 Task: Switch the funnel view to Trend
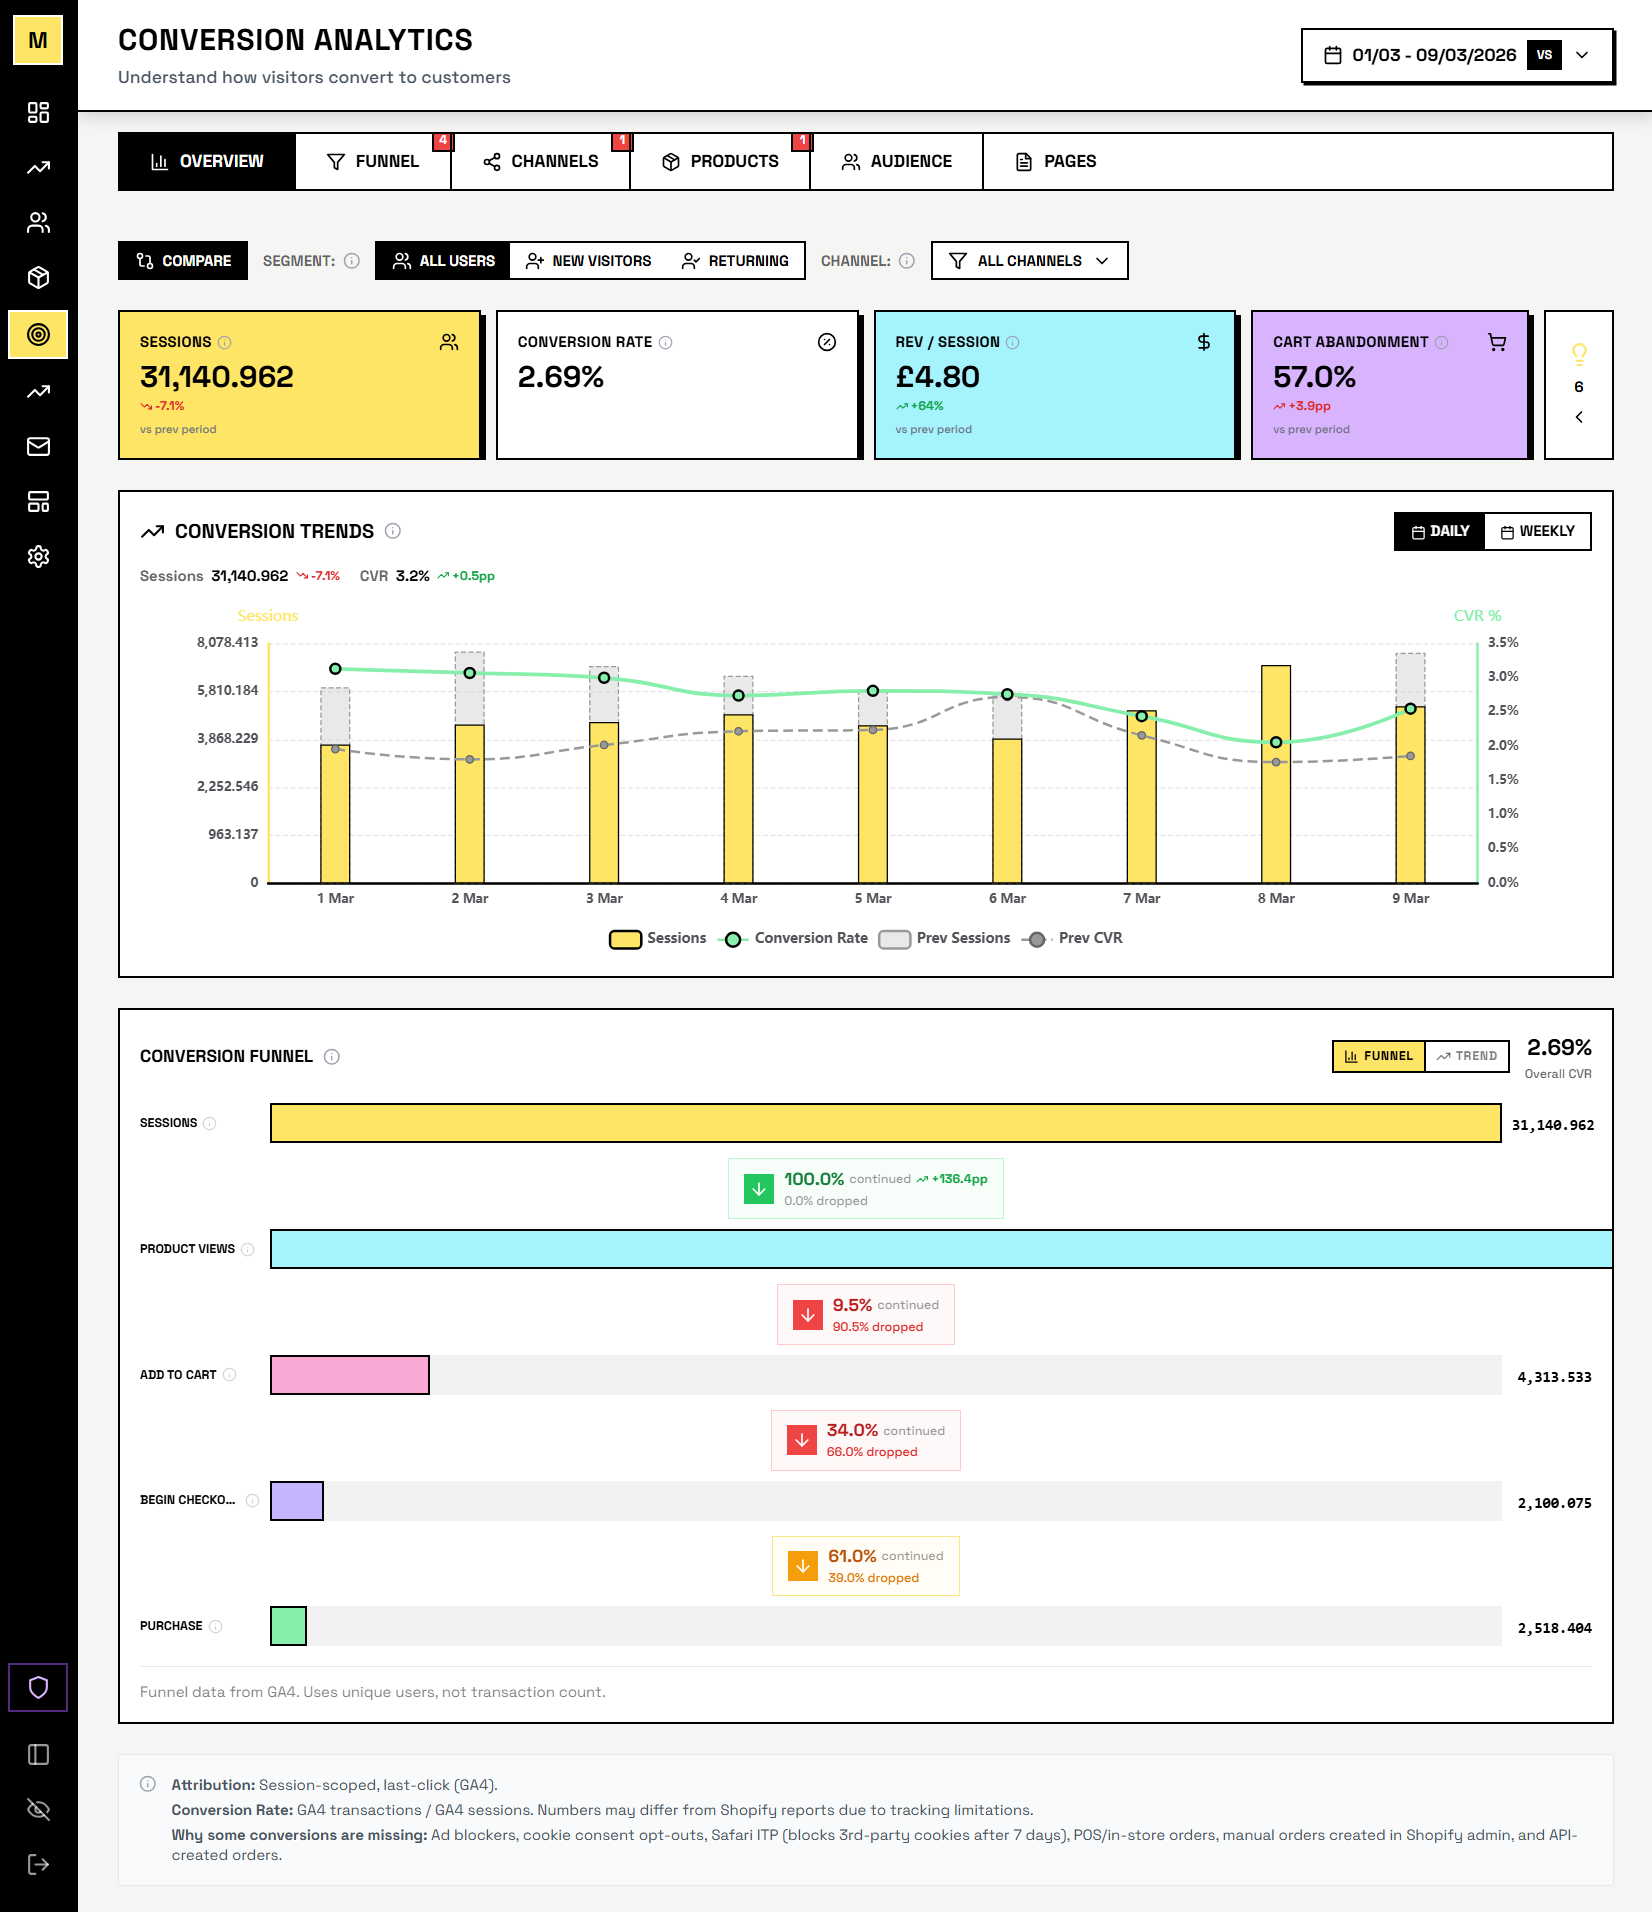click(x=1466, y=1056)
